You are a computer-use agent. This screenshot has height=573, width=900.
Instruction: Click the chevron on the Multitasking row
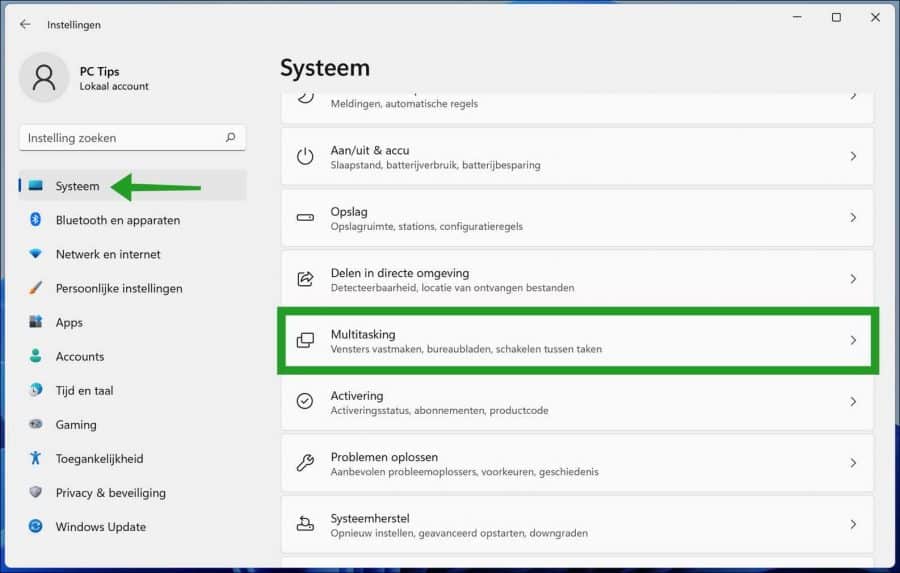click(853, 340)
